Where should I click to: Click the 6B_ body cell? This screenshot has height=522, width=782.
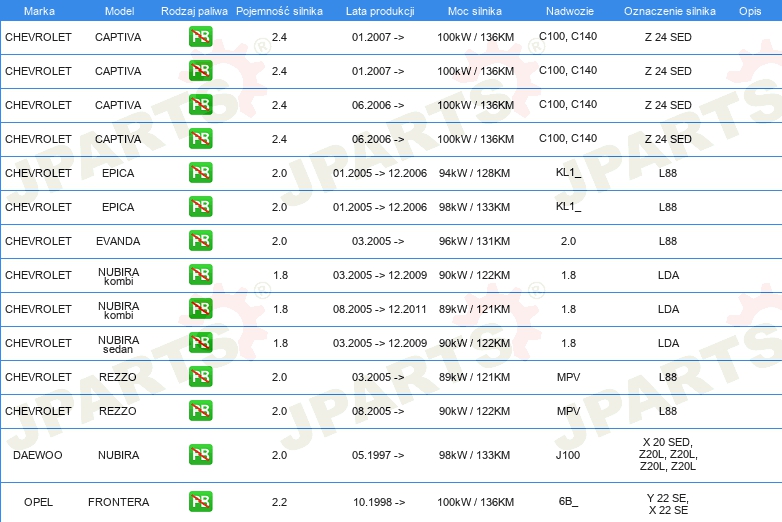pyautogui.click(x=568, y=501)
